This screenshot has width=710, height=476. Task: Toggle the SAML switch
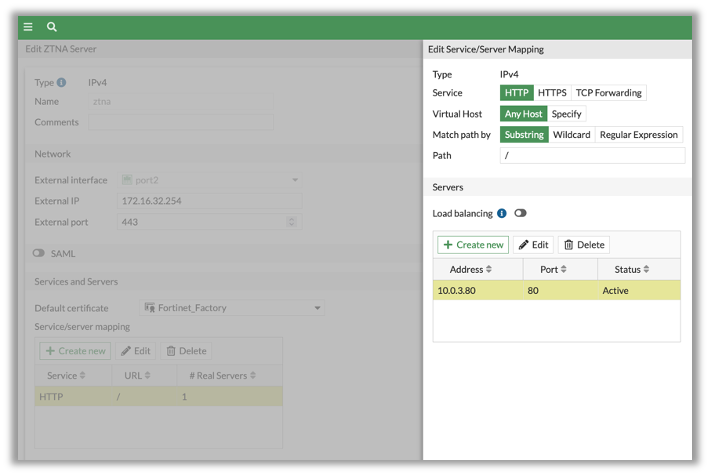tap(38, 253)
